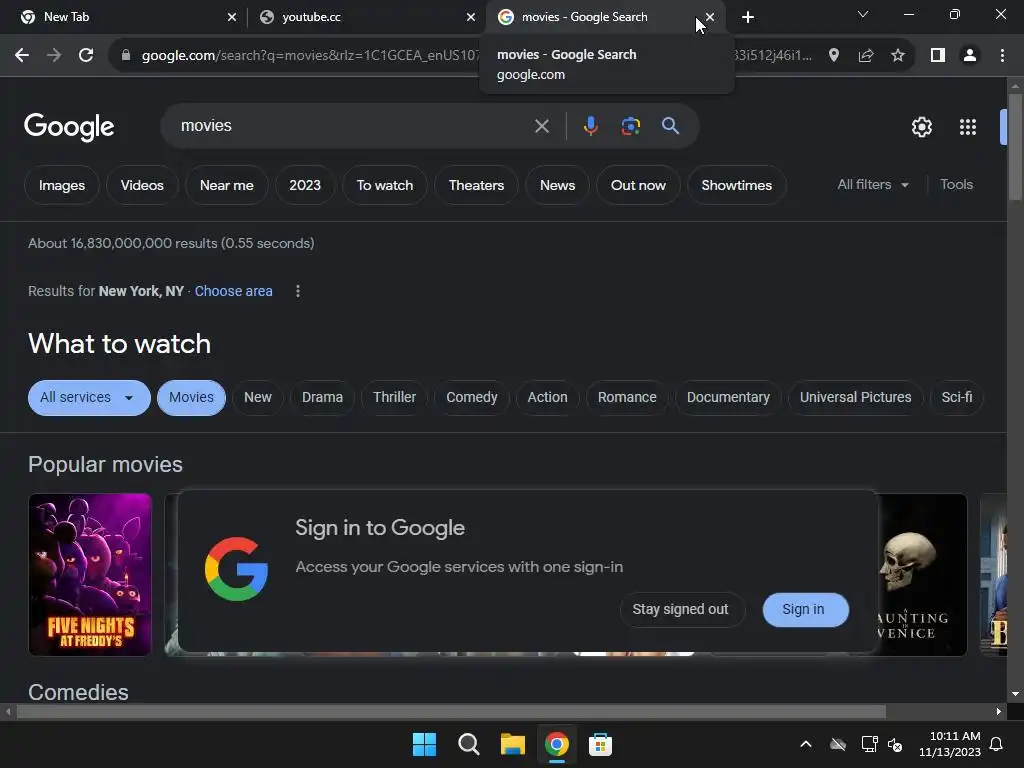Screen dimensions: 1024x768
Task: Click Stay signed out
Action: [682, 610]
